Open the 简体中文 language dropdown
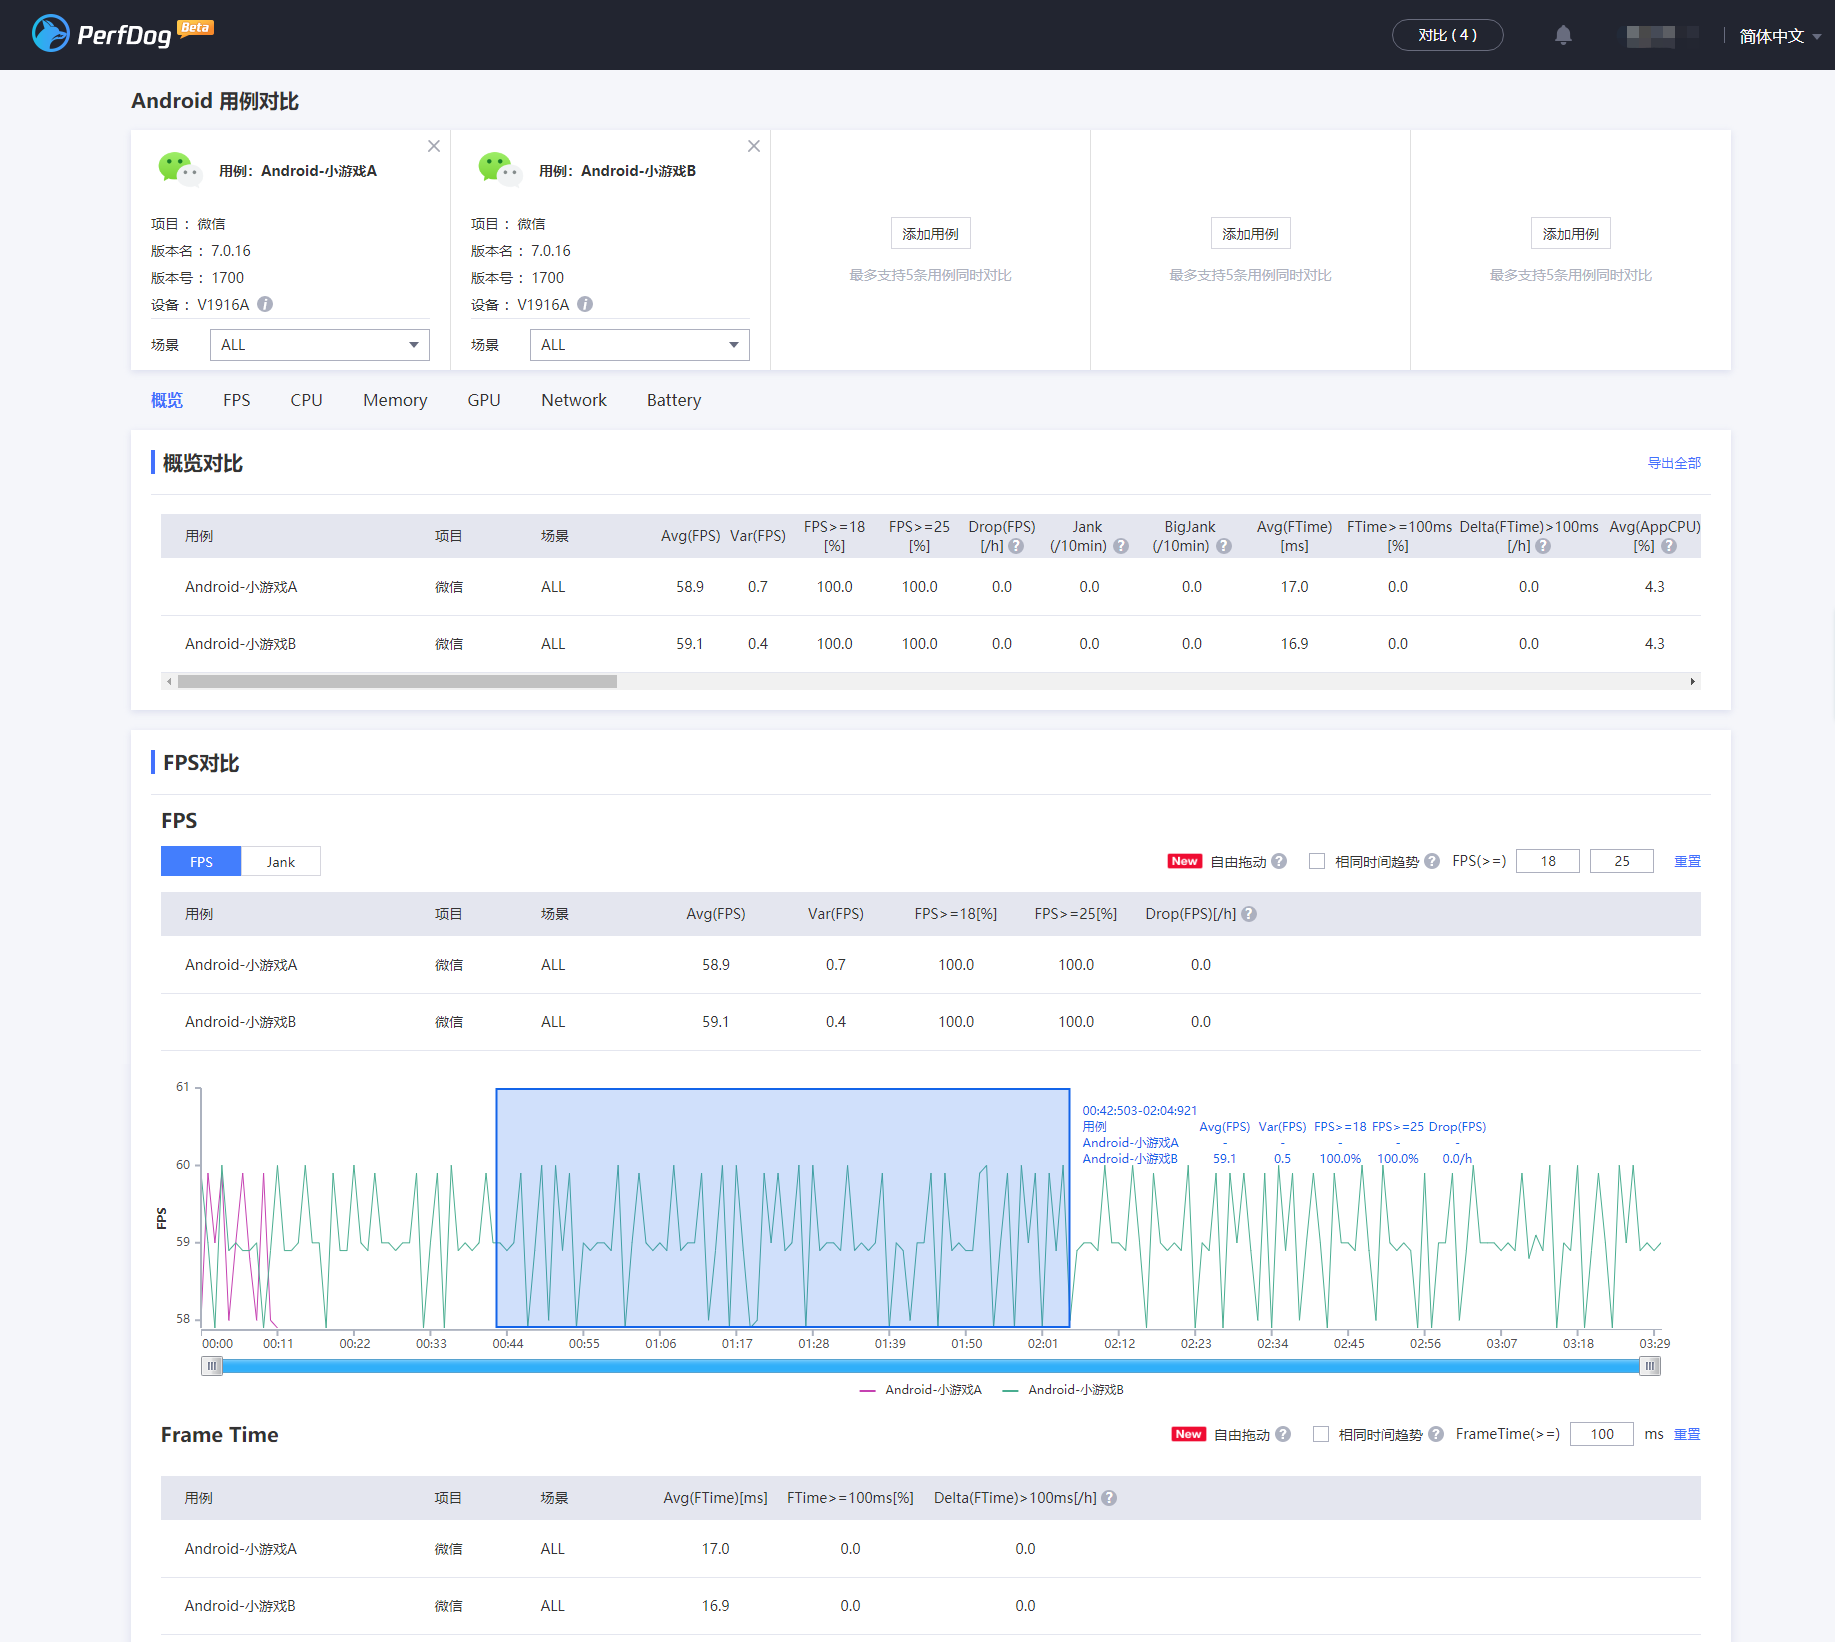1840x1642 pixels. (x=1780, y=36)
